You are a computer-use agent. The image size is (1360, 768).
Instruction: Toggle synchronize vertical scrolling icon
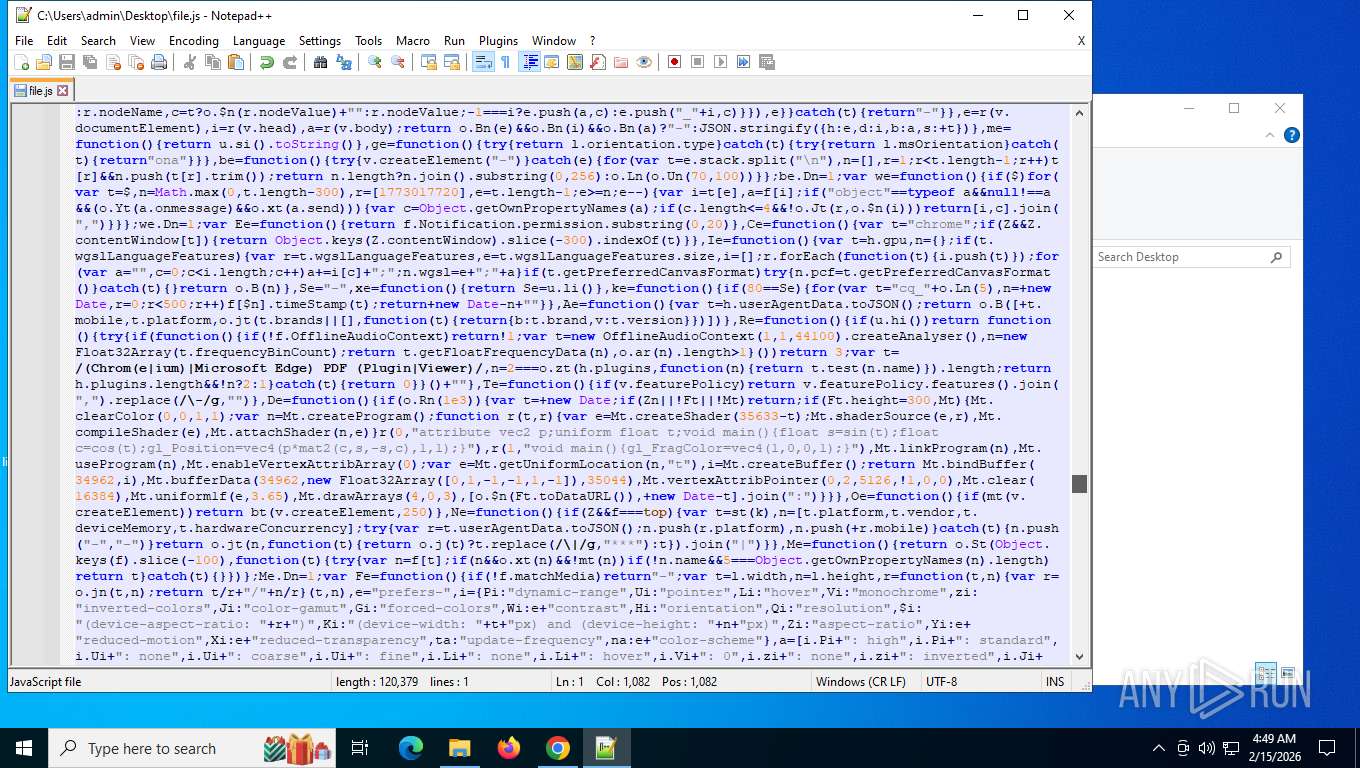point(429,62)
